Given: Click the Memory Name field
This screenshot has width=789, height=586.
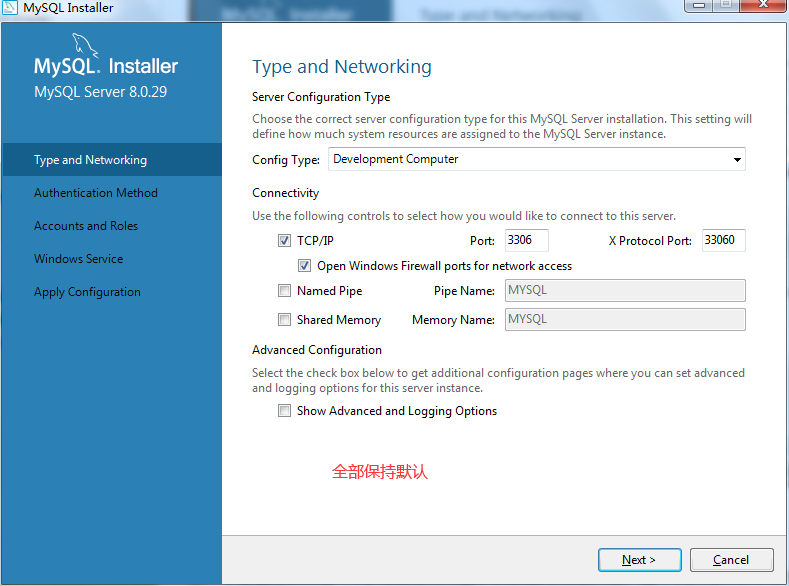Looking at the screenshot, I should pyautogui.click(x=625, y=320).
